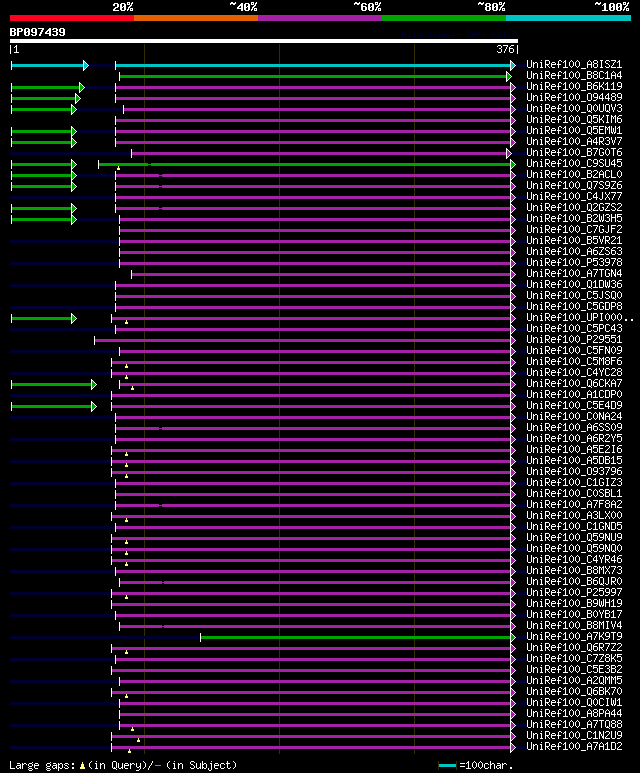Click the UniRef100_C5GDP8 label
Image resolution: width=640 pixels, height=773 pixels.
(574, 307)
